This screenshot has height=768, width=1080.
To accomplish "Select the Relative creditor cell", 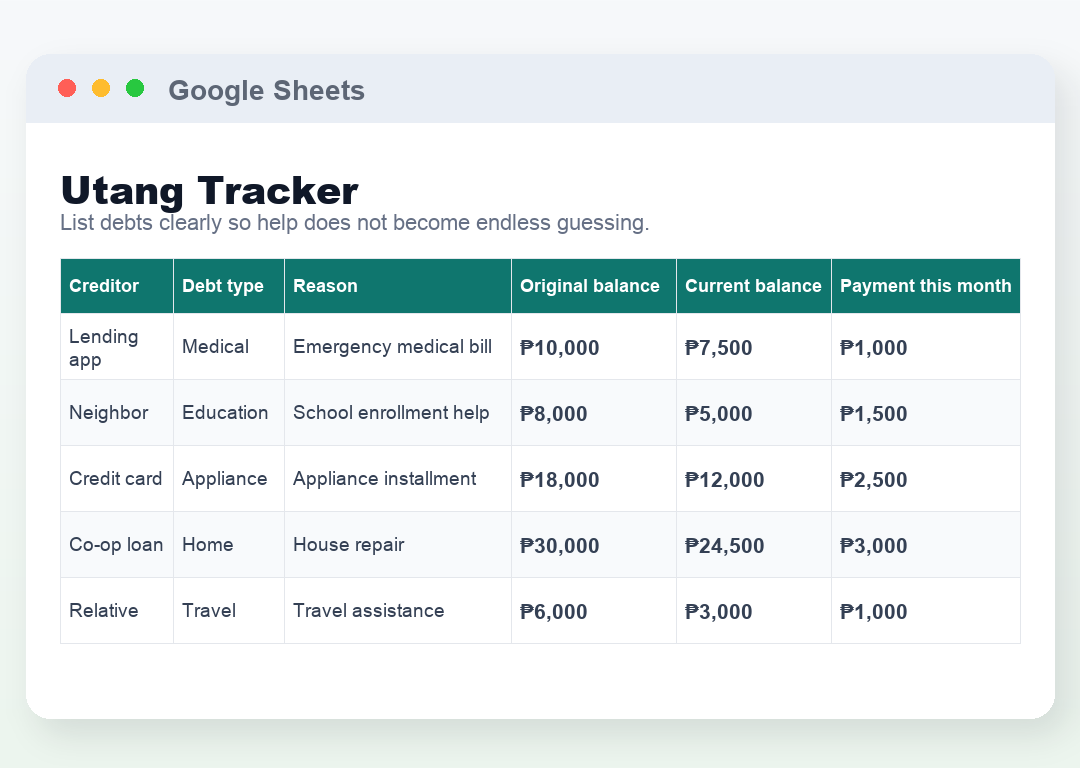I will pos(117,611).
